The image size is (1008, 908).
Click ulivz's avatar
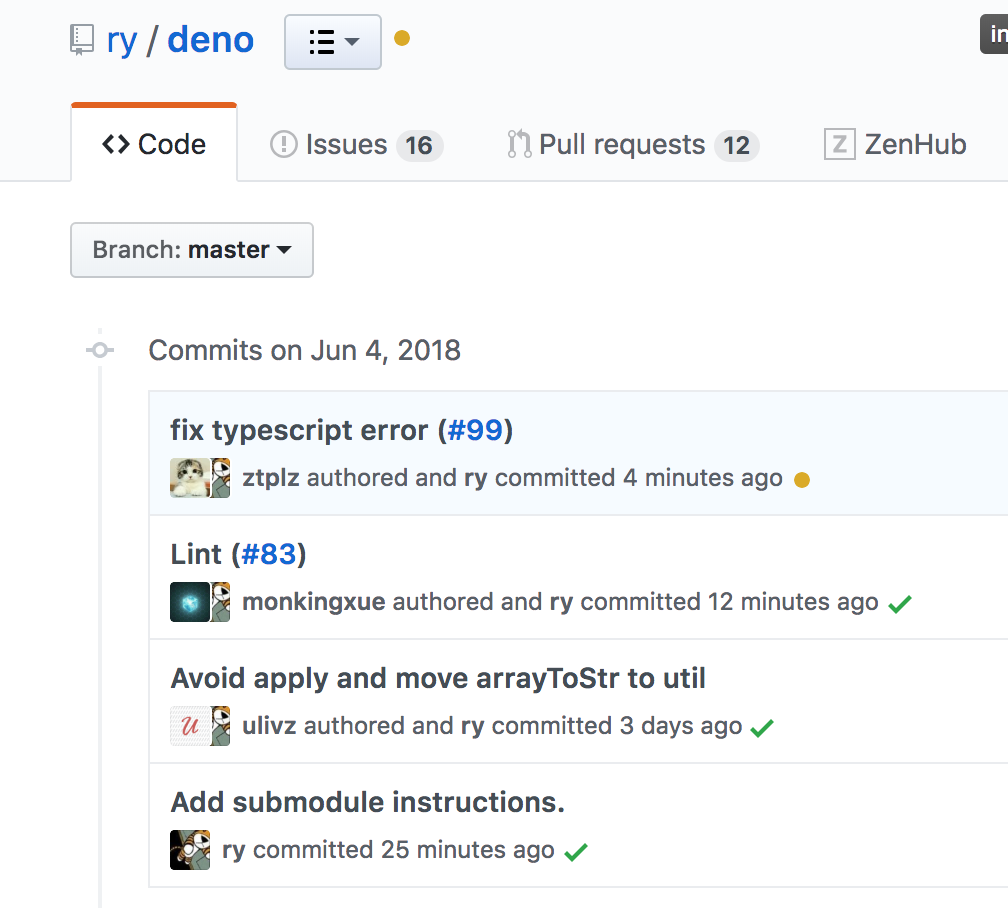pyautogui.click(x=190, y=726)
